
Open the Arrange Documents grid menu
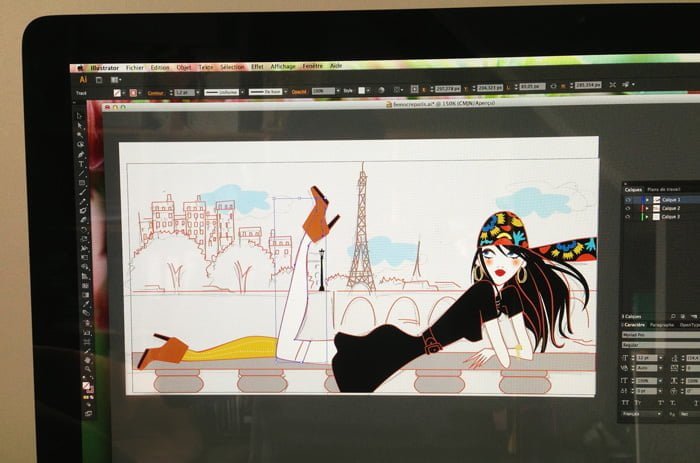[x=116, y=80]
